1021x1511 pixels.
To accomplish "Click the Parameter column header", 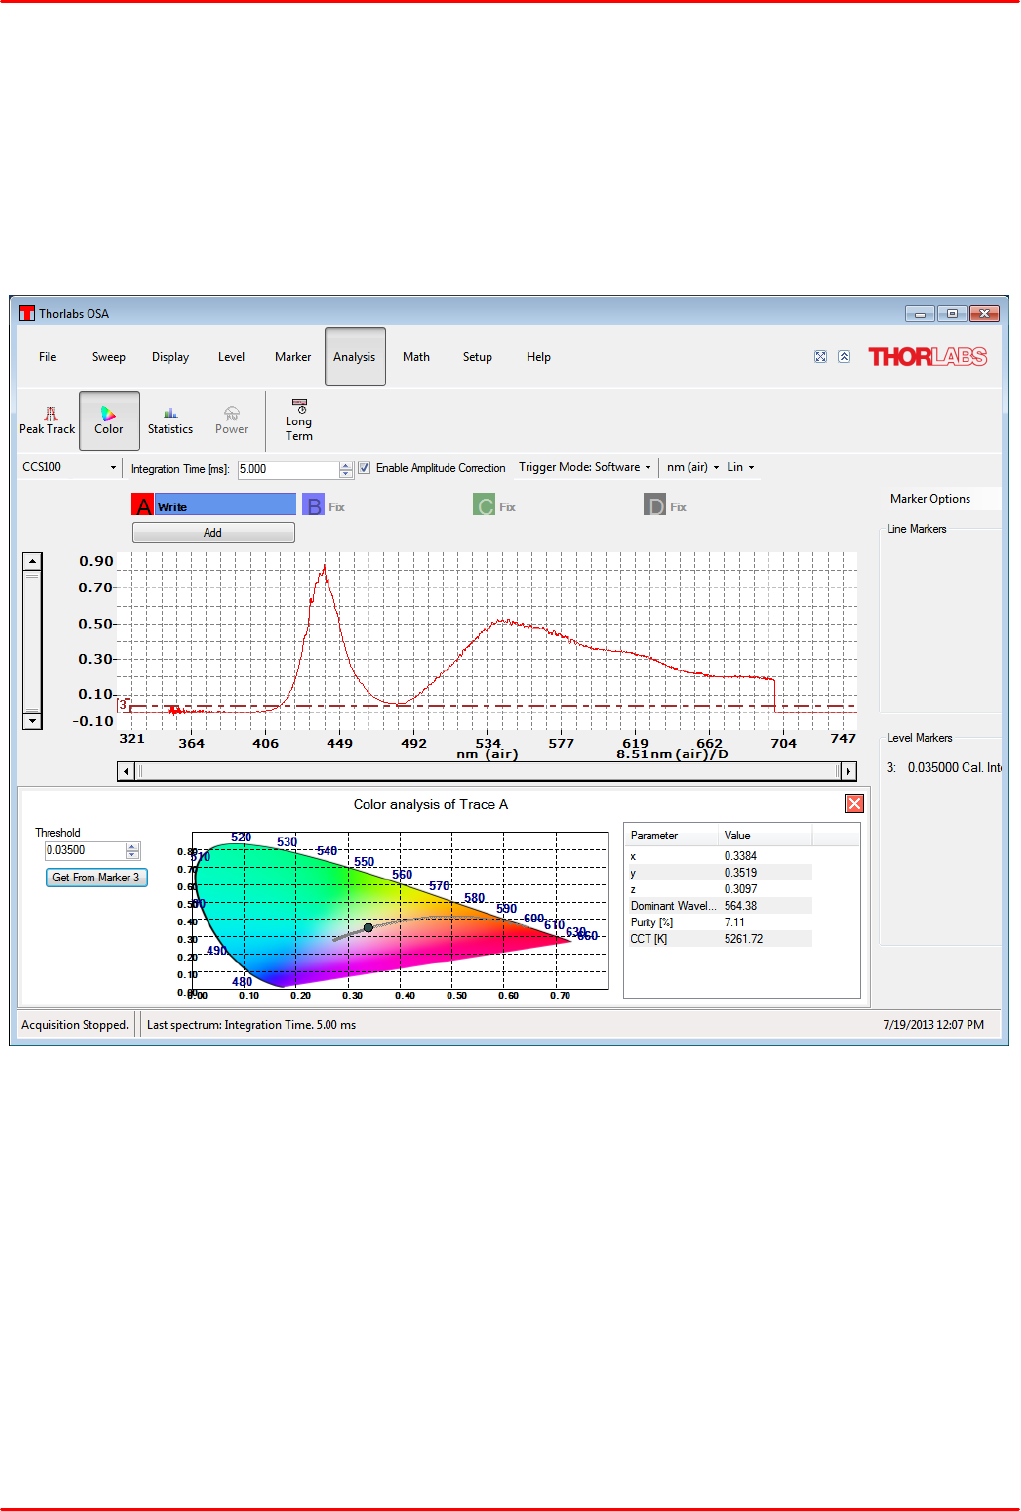I will pyautogui.click(x=672, y=835).
